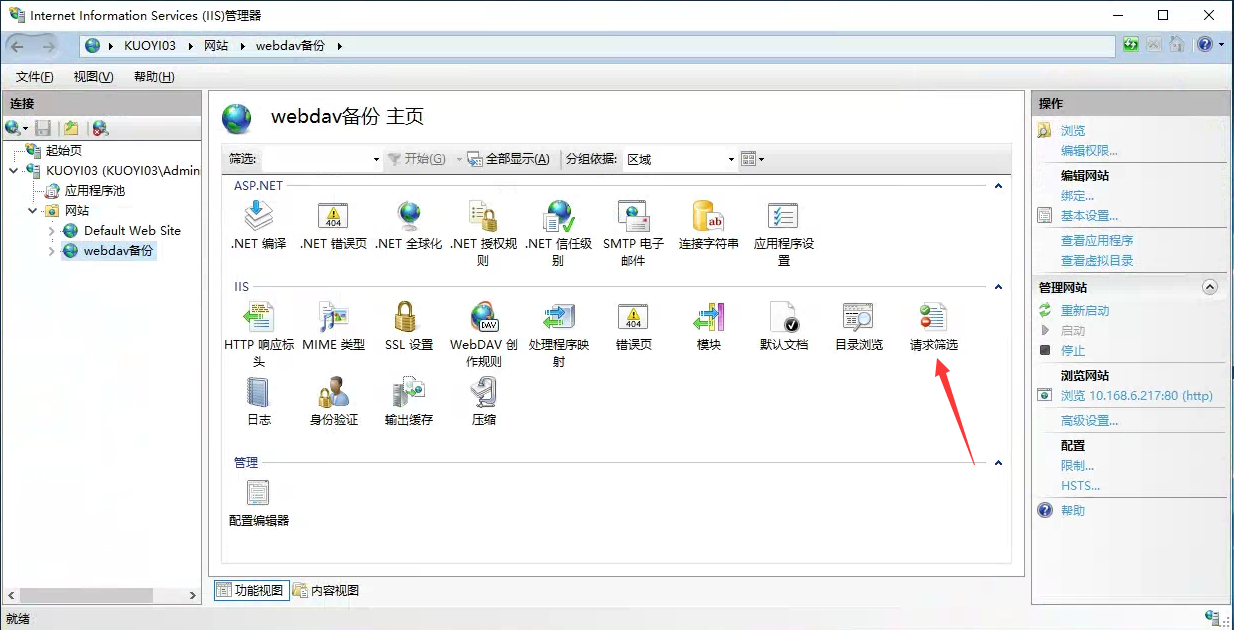The image size is (1234, 630).
Task: Open the WebDAV 创作规则 feature
Action: coord(484,334)
